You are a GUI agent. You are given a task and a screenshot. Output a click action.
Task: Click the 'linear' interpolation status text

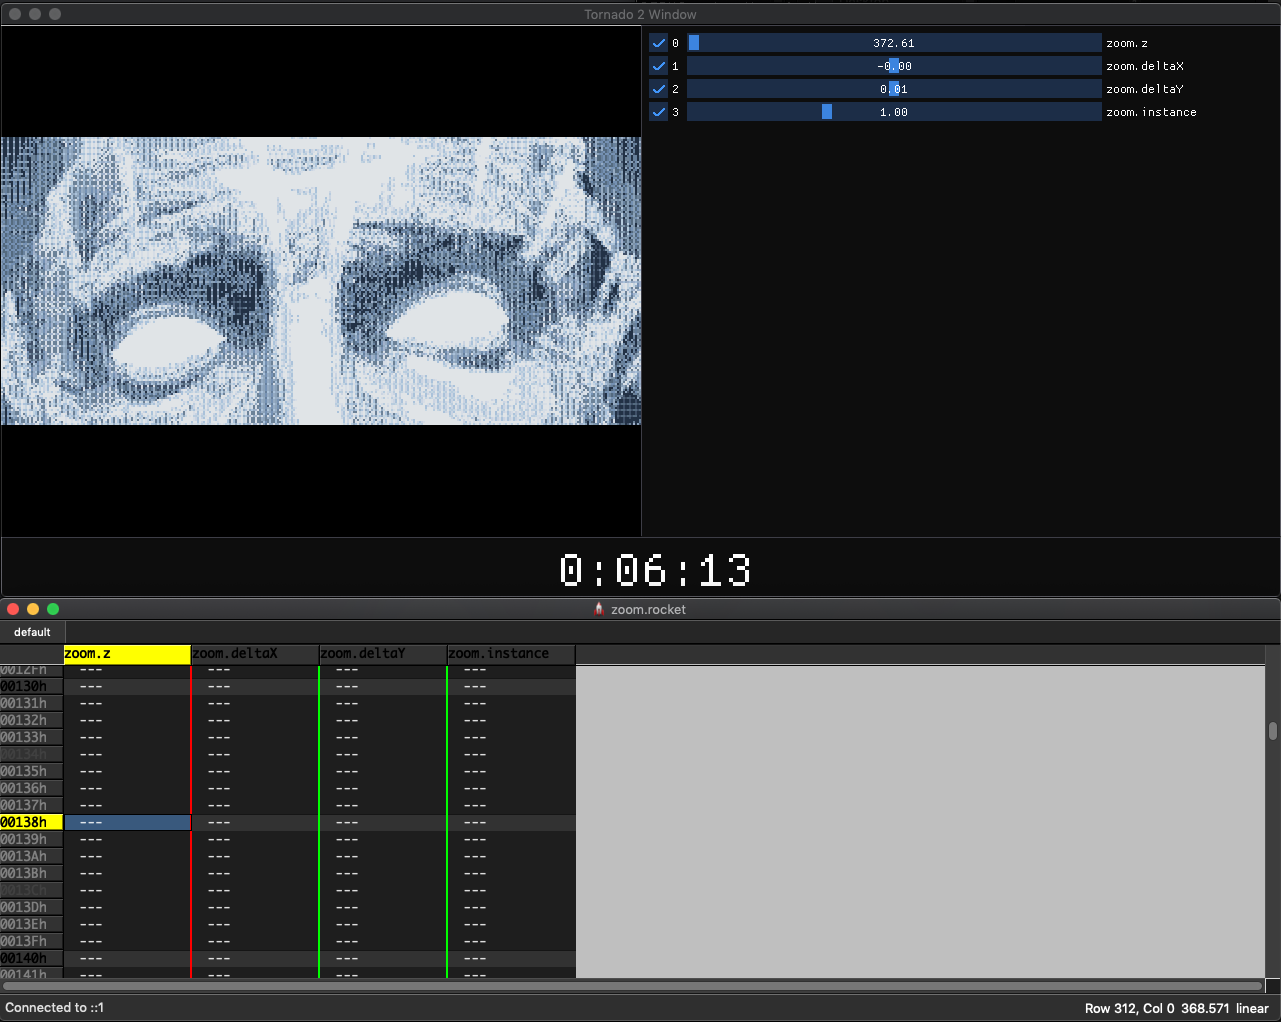tap(1252, 1008)
